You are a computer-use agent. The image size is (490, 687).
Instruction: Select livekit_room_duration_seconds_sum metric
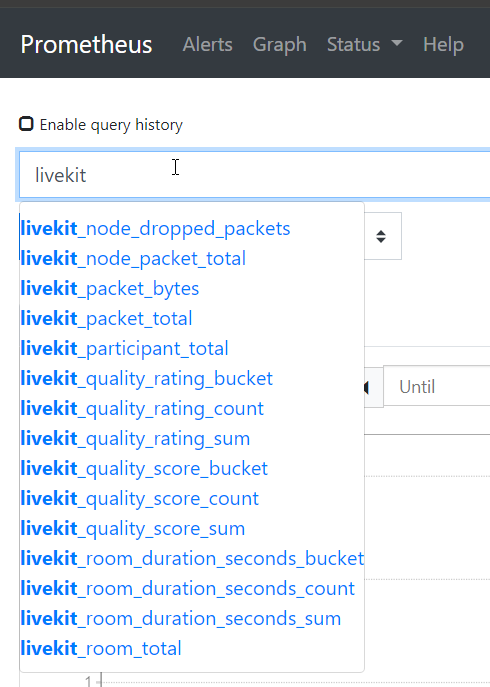[x=192, y=619]
